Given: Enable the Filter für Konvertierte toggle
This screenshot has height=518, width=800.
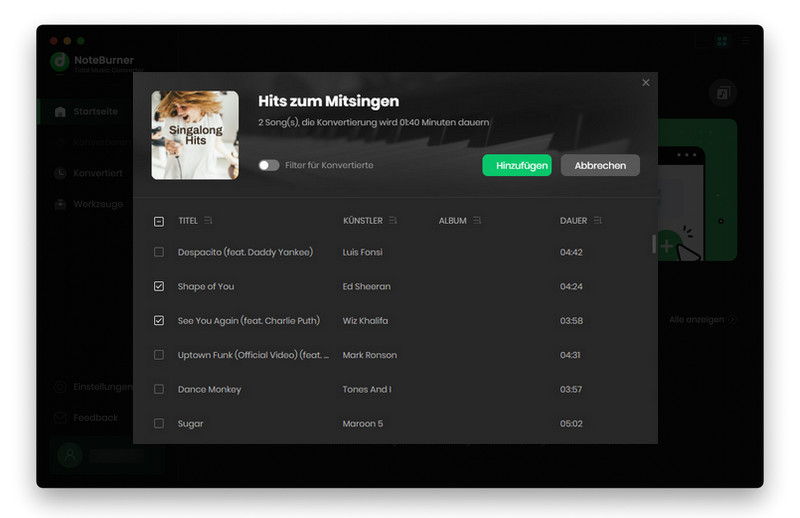Looking at the screenshot, I should coord(268,165).
